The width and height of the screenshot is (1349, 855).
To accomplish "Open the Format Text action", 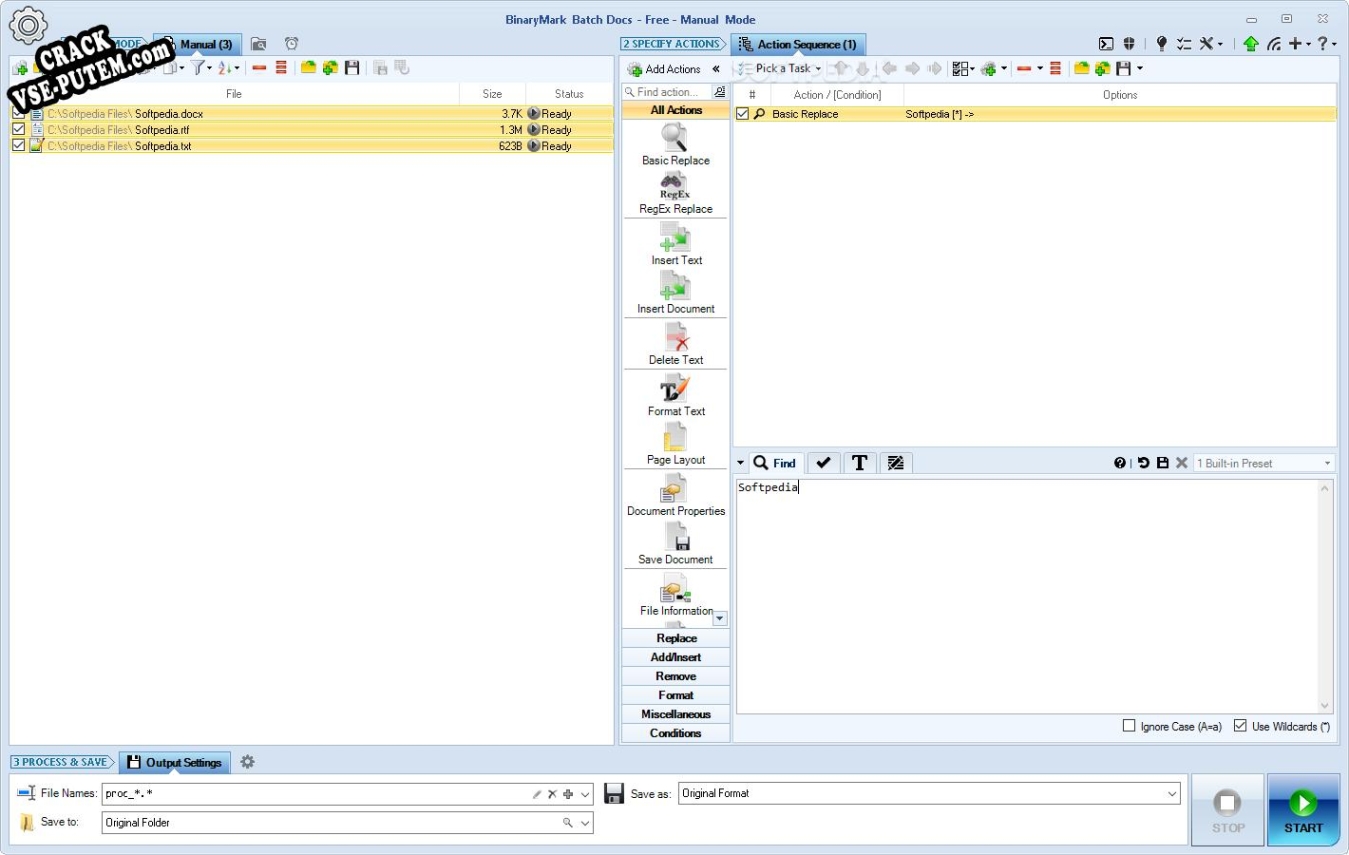I will (676, 396).
